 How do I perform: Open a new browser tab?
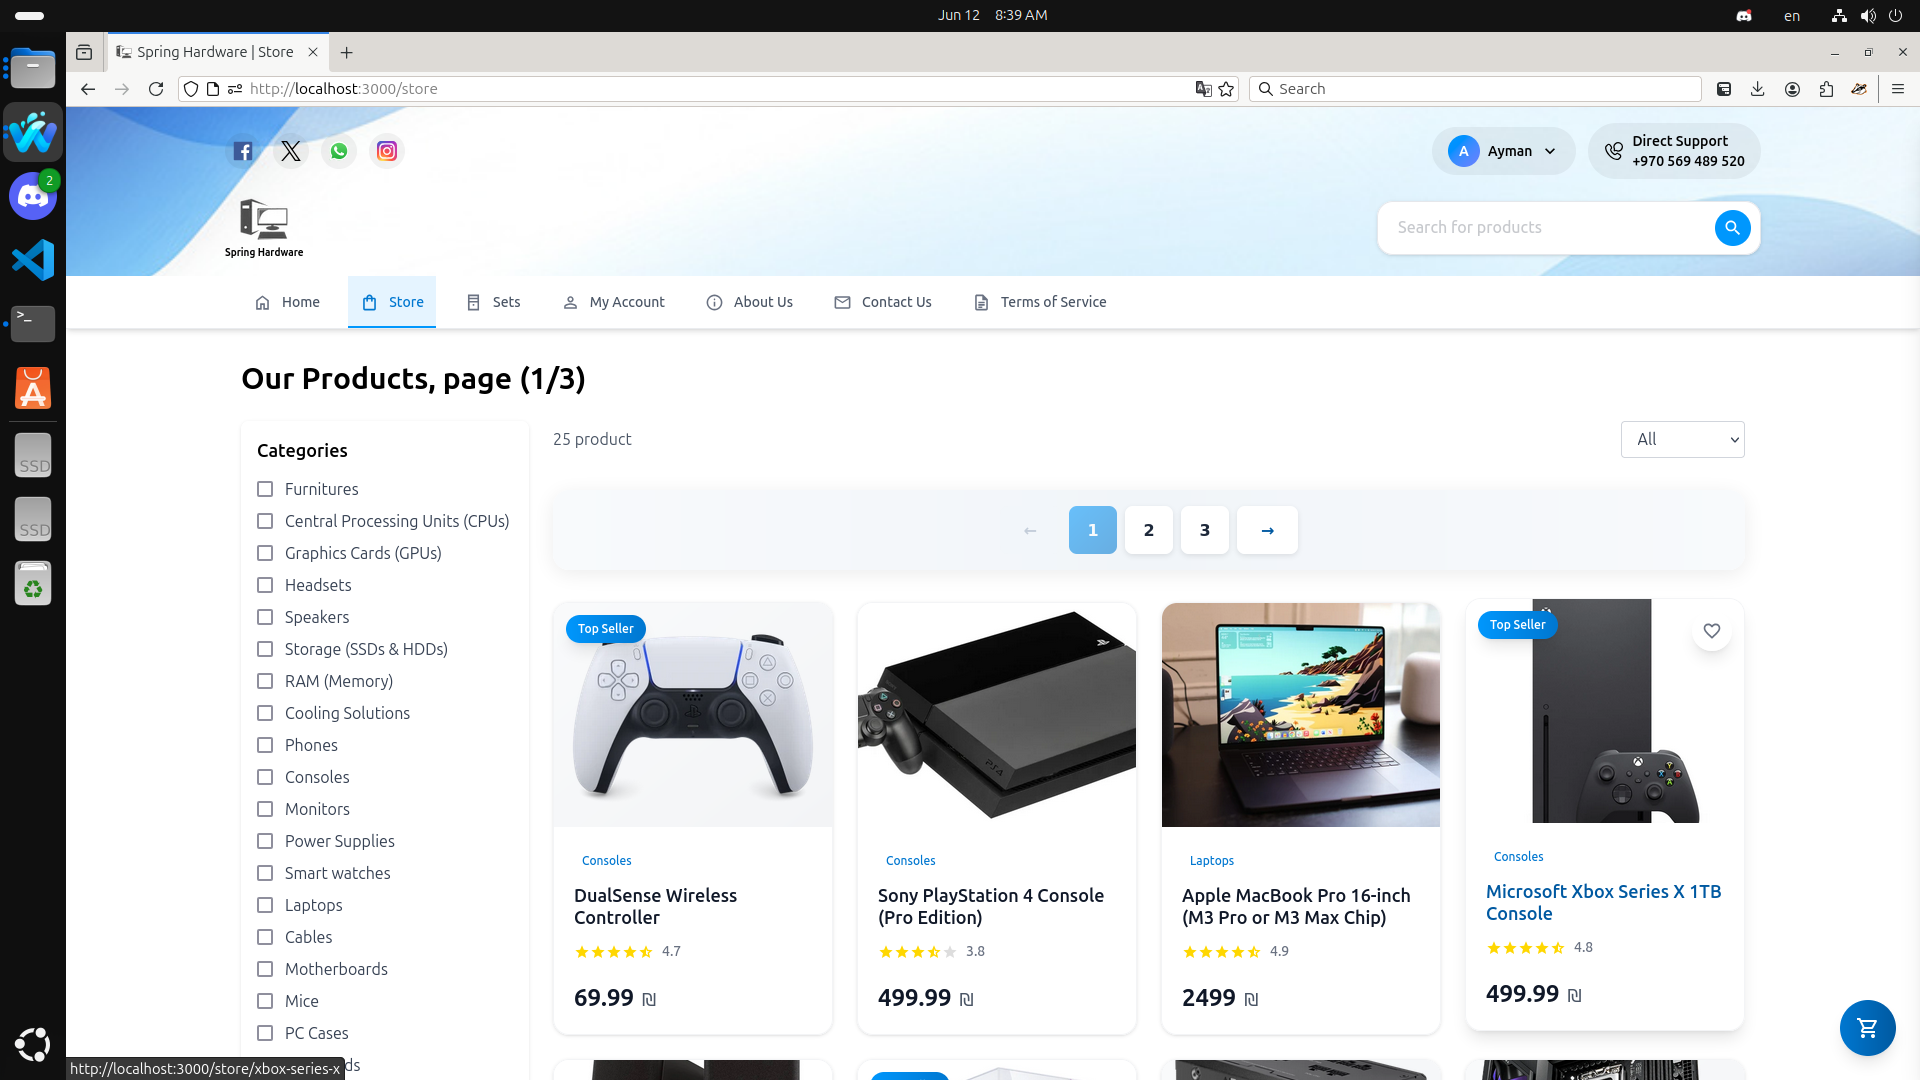(346, 53)
